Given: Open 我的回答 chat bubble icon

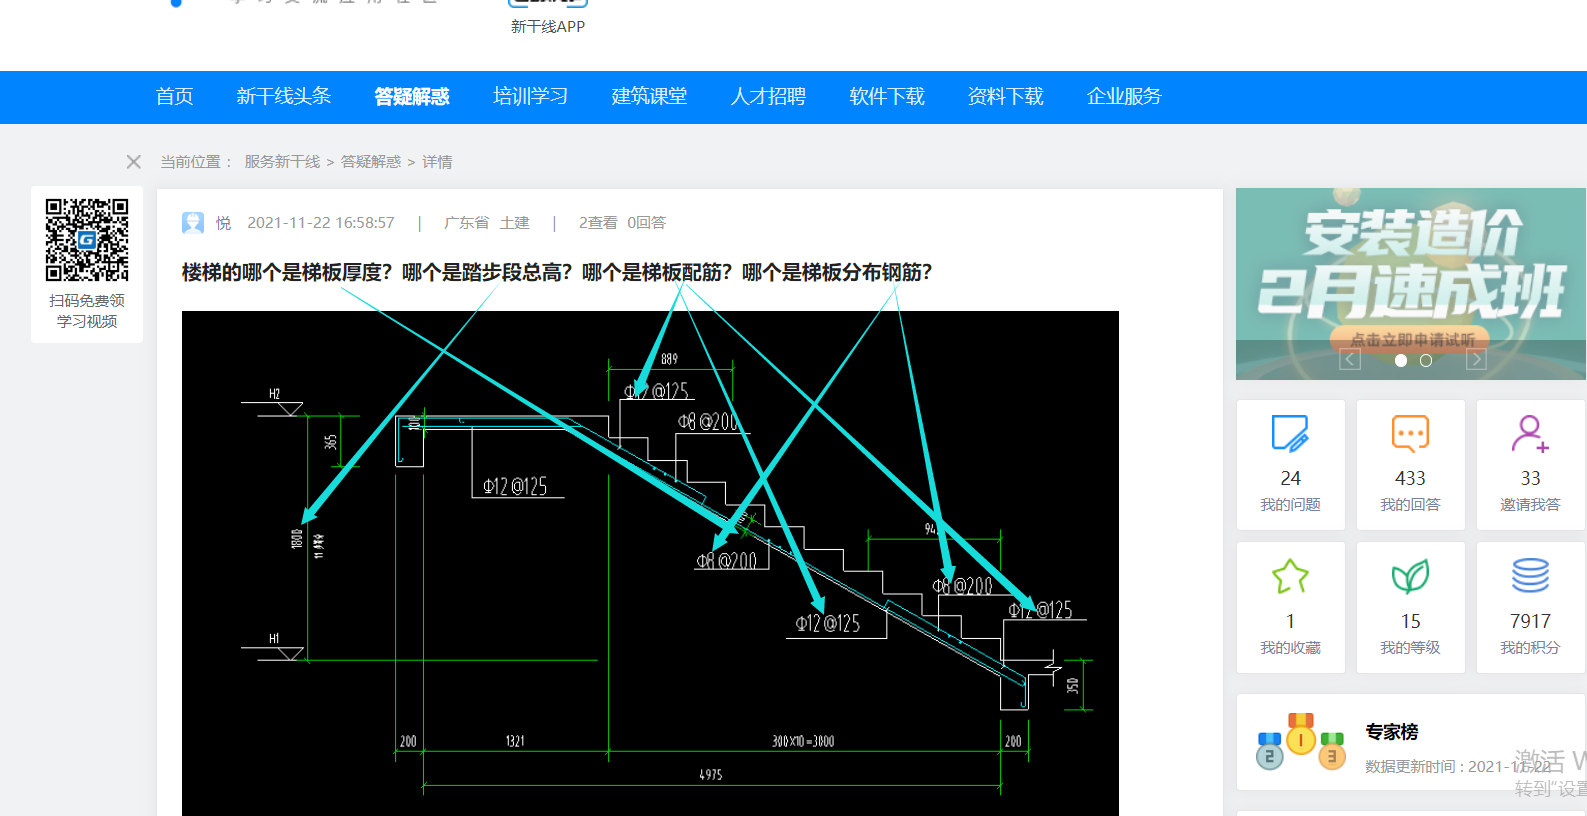Looking at the screenshot, I should [1410, 434].
